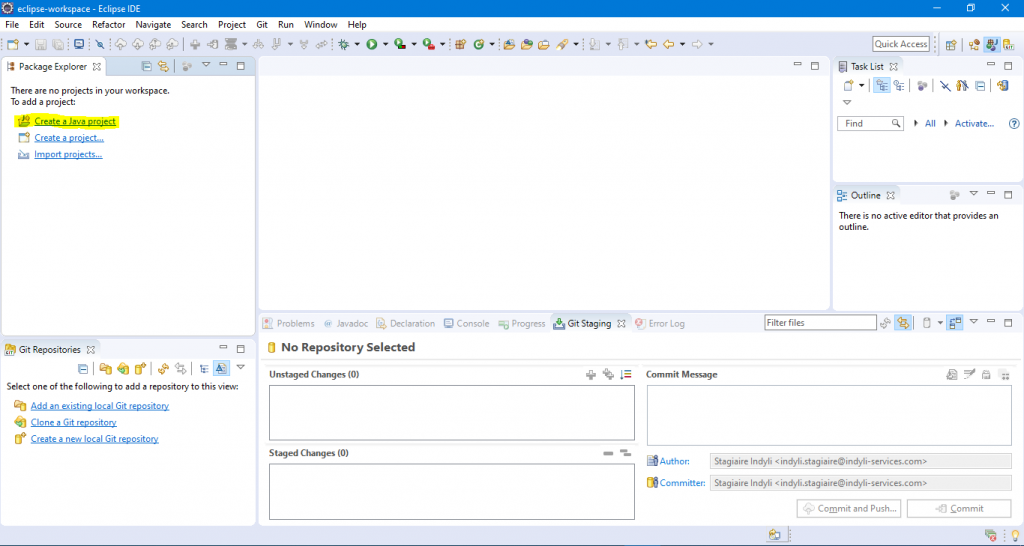The image size is (1024, 546).
Task: Open Package Explorer View Menu triangle
Action: [206, 65]
